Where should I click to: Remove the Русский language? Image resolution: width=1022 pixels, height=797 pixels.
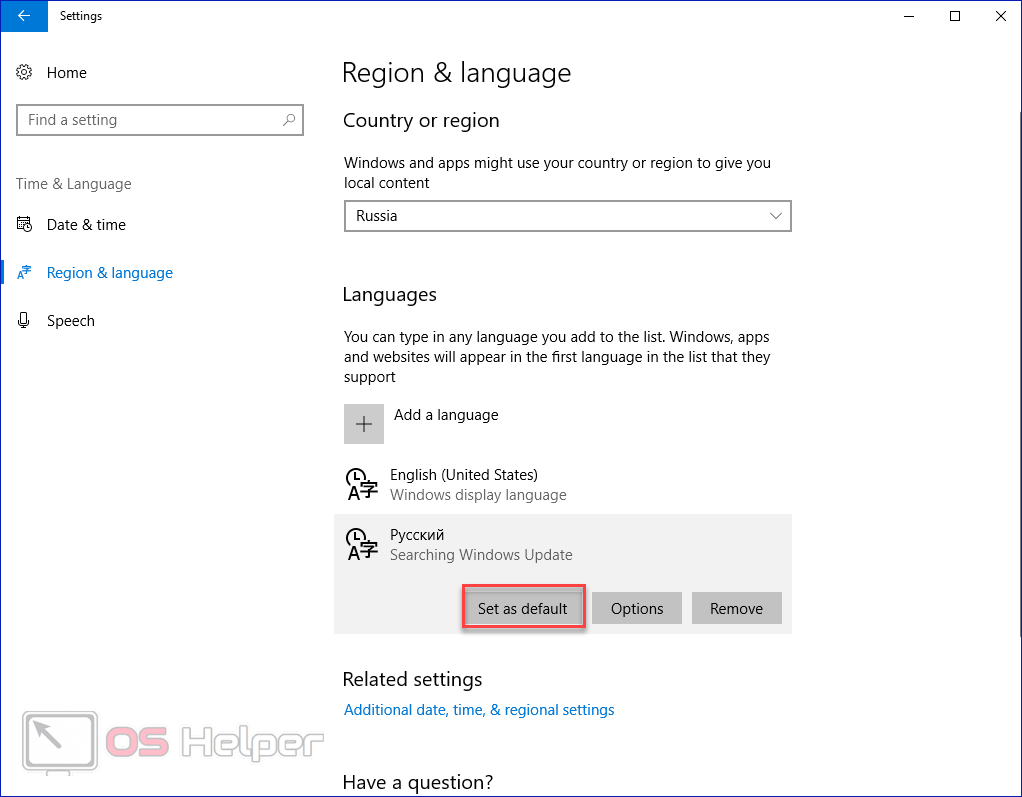[737, 608]
